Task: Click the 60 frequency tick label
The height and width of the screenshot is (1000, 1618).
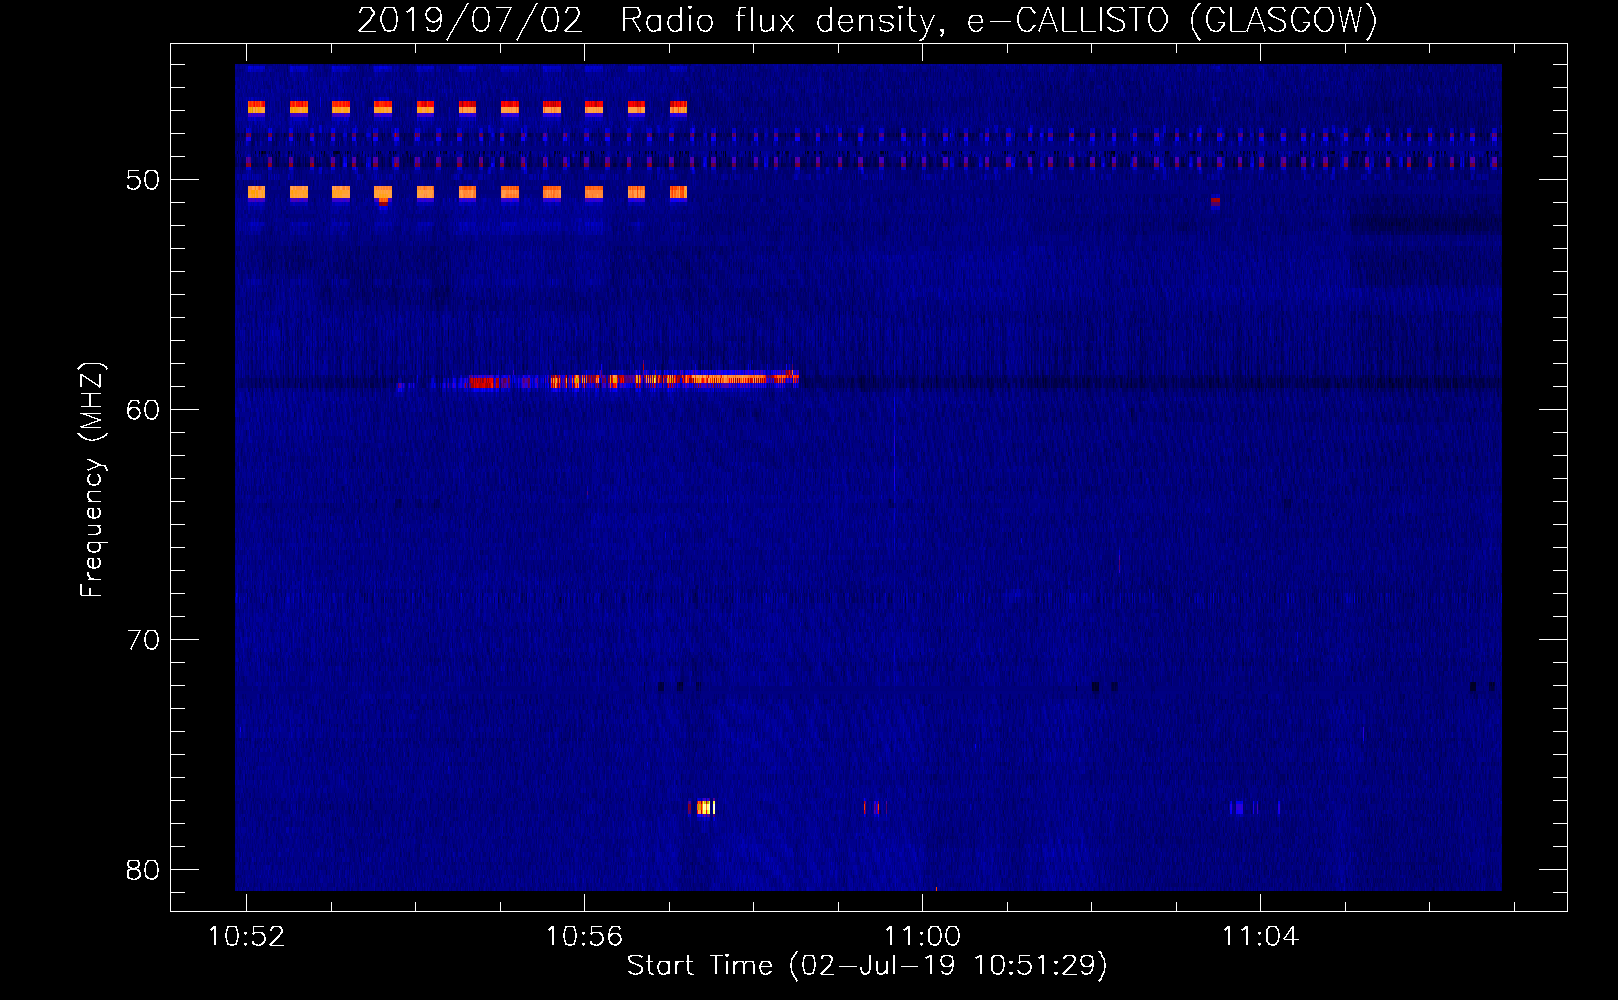Action: coord(143,410)
